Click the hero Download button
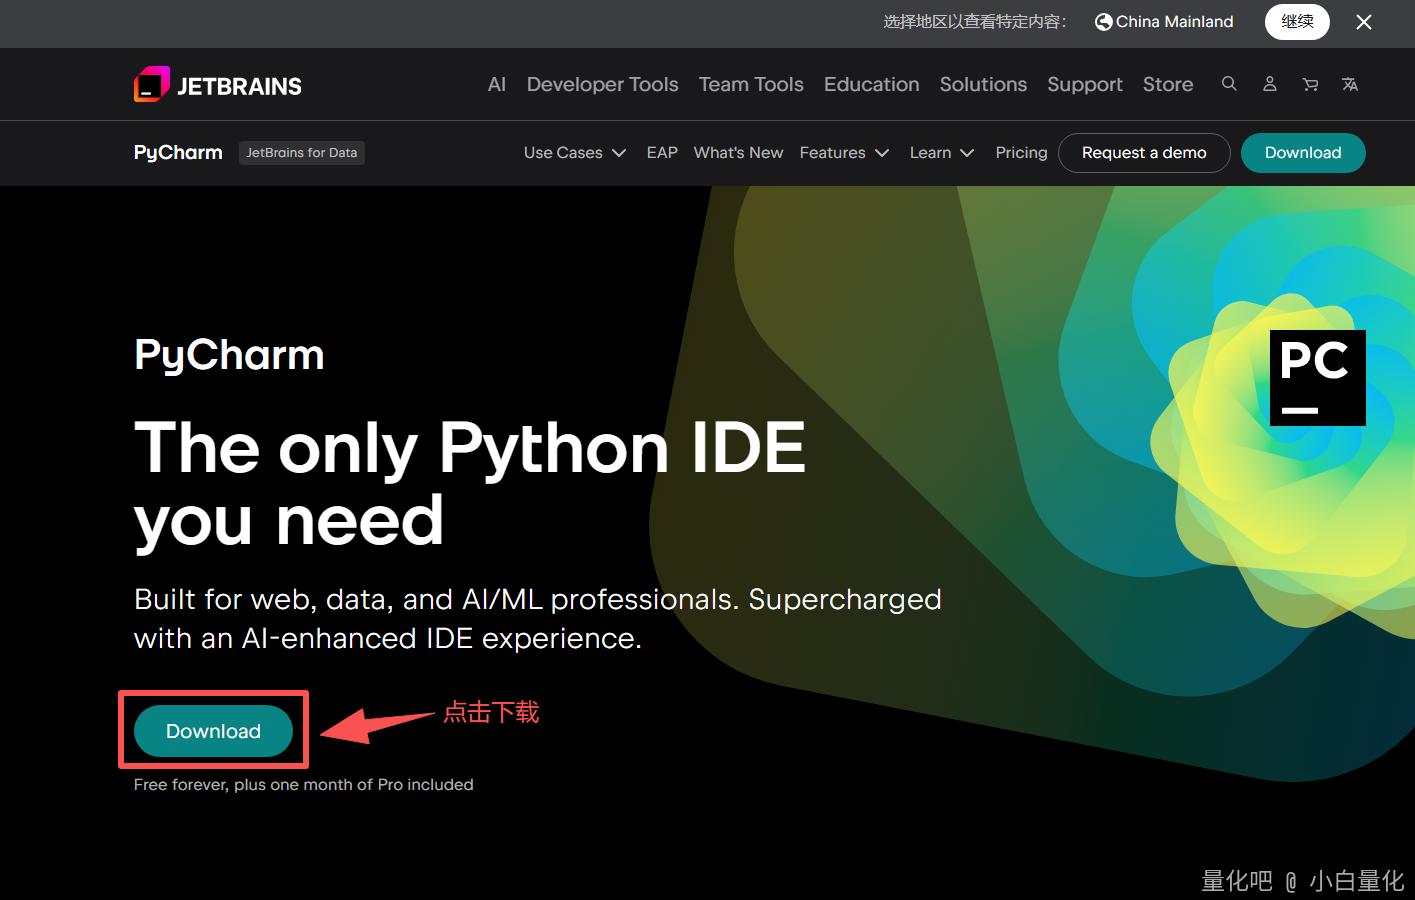This screenshot has height=900, width=1415. pos(213,731)
